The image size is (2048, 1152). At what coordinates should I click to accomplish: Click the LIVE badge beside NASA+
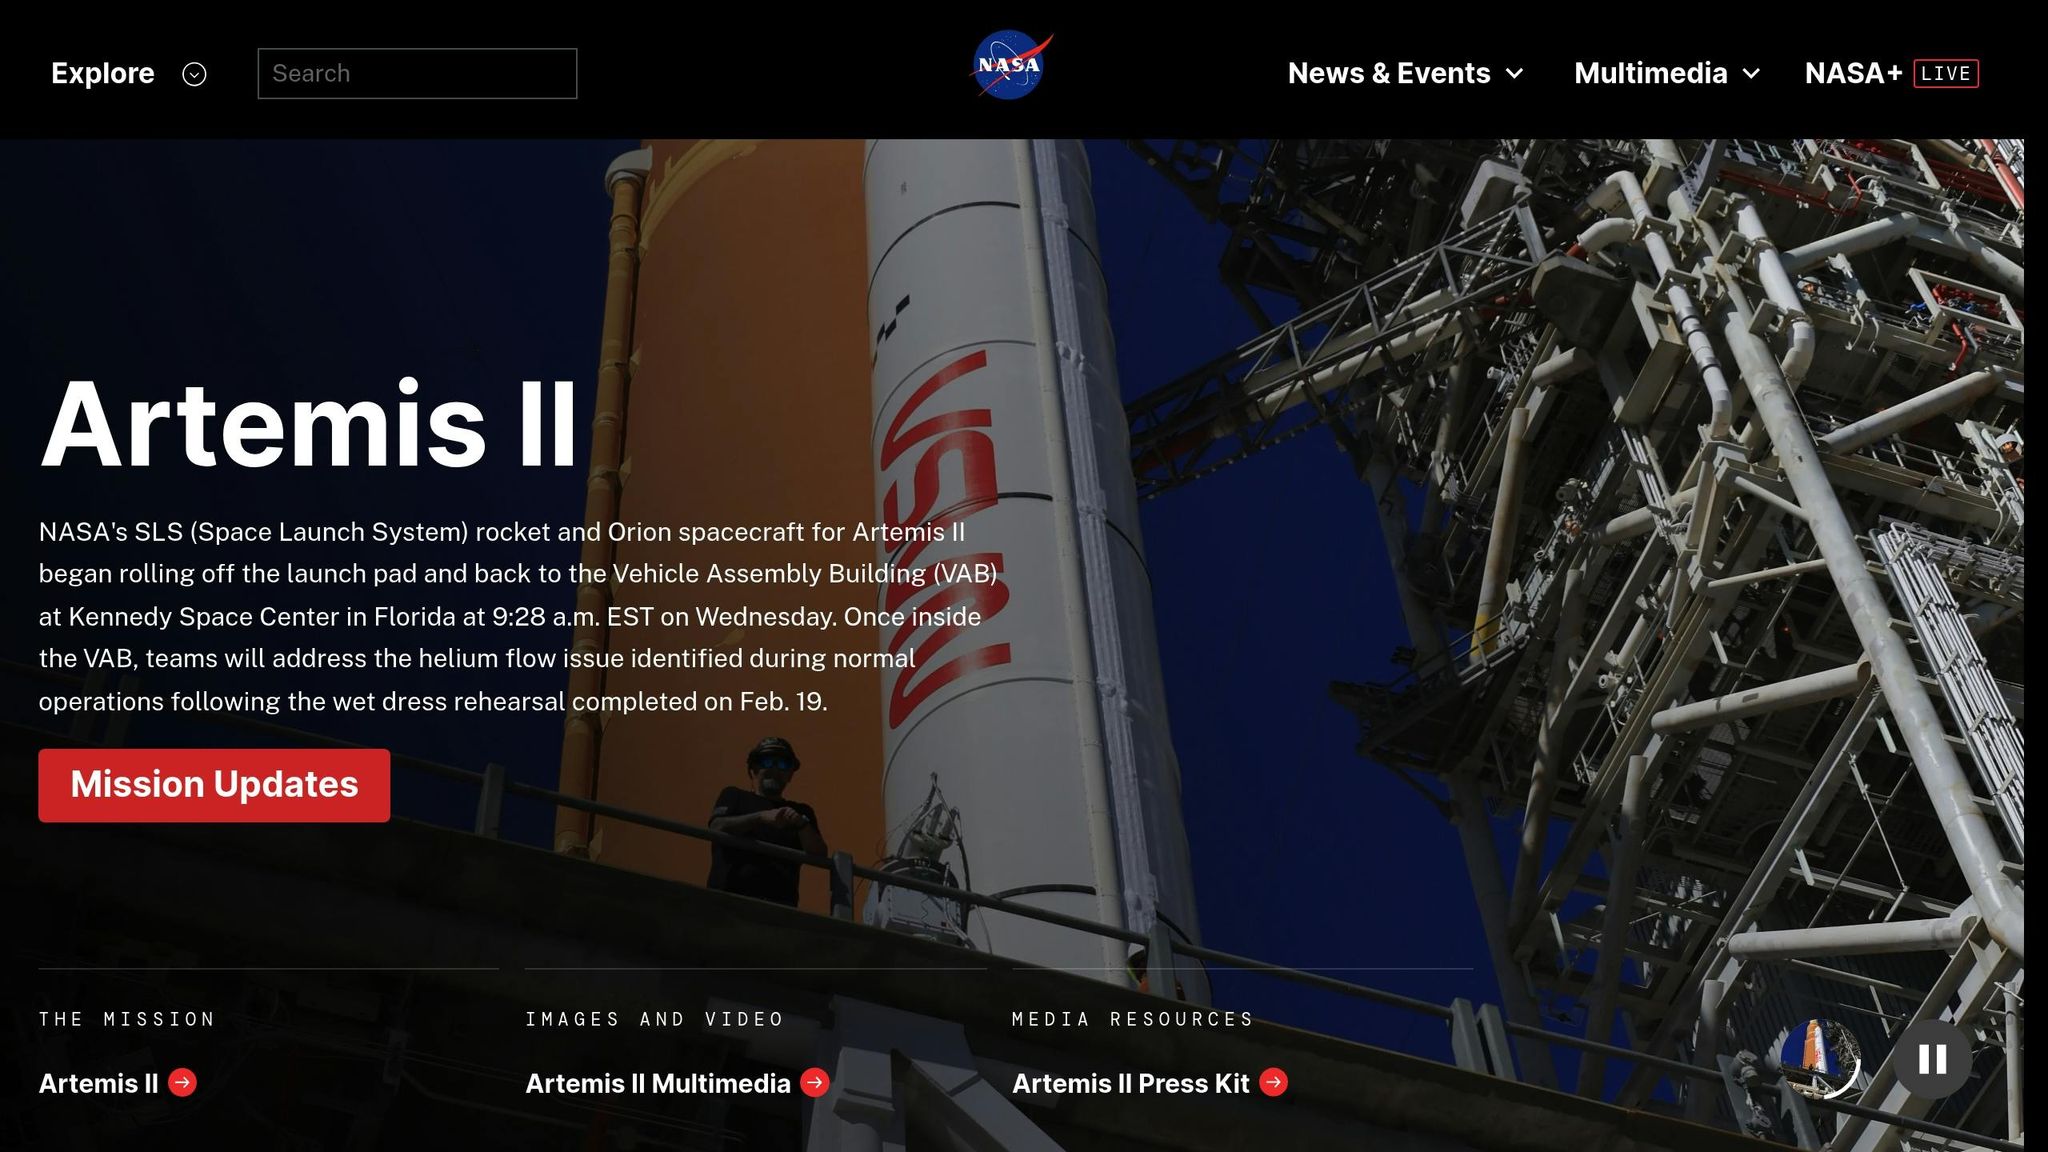(1946, 73)
